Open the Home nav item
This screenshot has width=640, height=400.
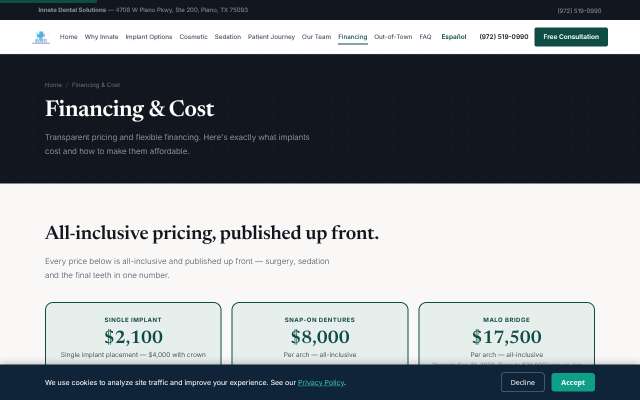click(69, 37)
